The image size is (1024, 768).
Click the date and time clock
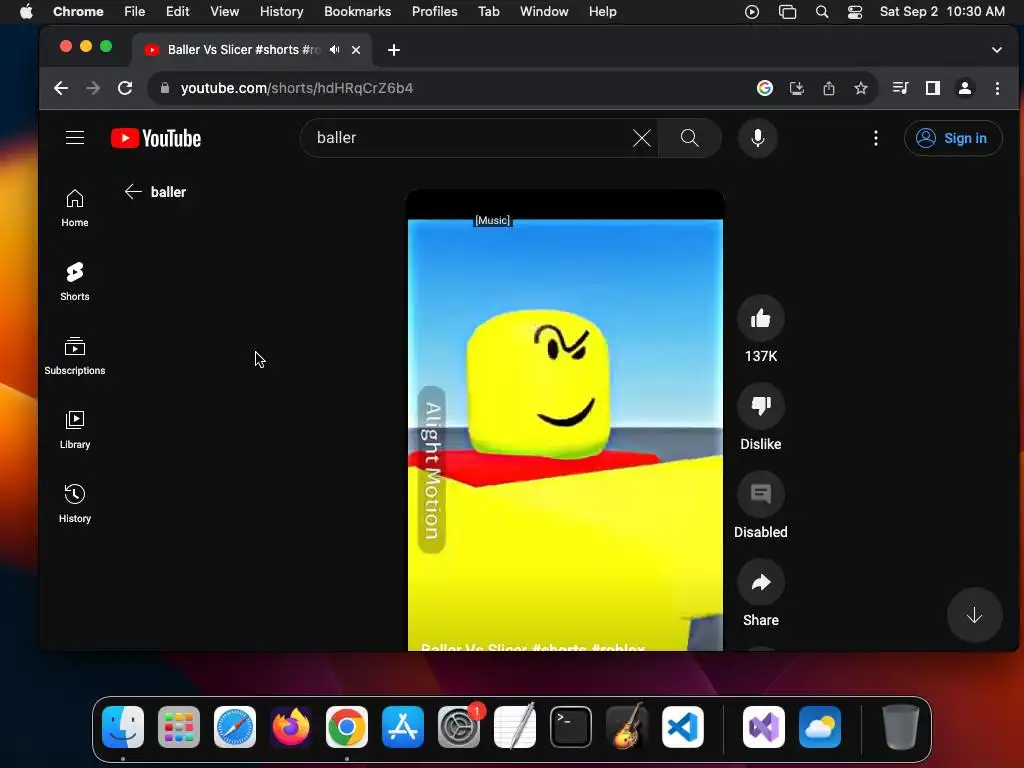[x=942, y=12]
